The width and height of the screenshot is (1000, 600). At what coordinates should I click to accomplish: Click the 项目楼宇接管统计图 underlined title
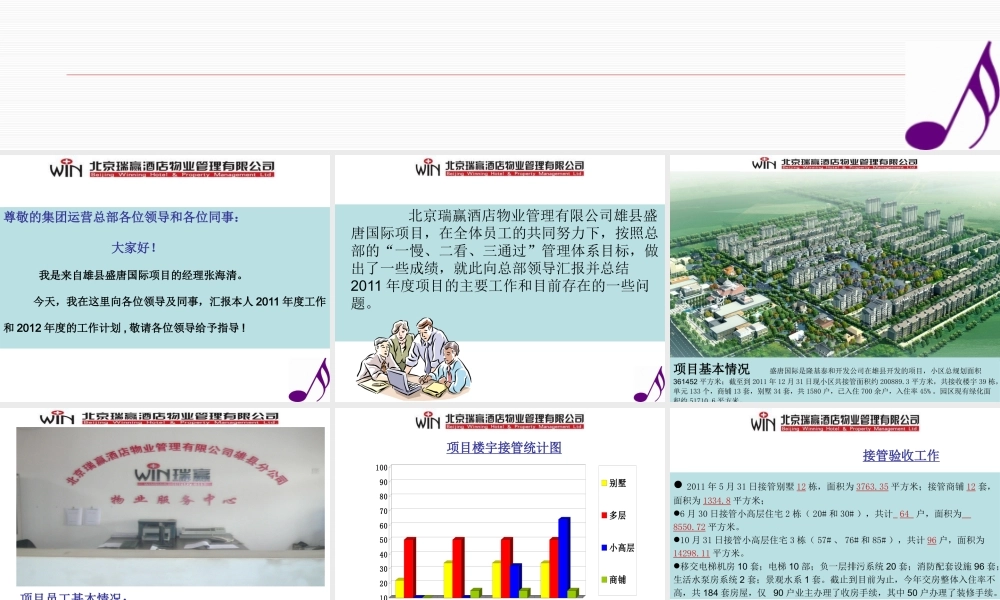504,448
